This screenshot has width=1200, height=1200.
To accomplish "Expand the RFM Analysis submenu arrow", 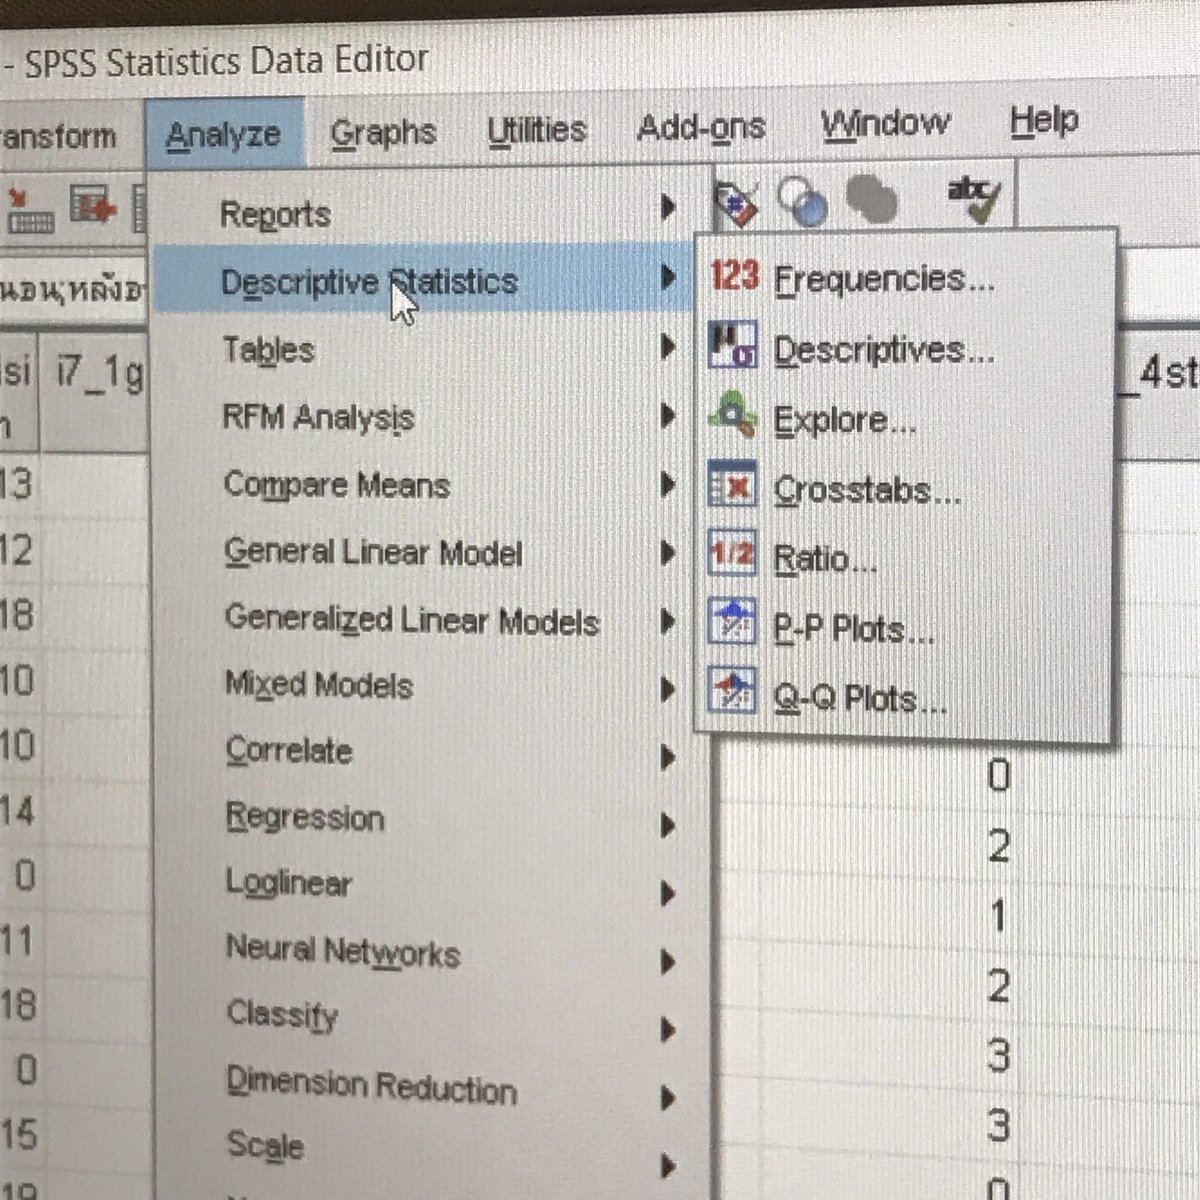I will [668, 415].
